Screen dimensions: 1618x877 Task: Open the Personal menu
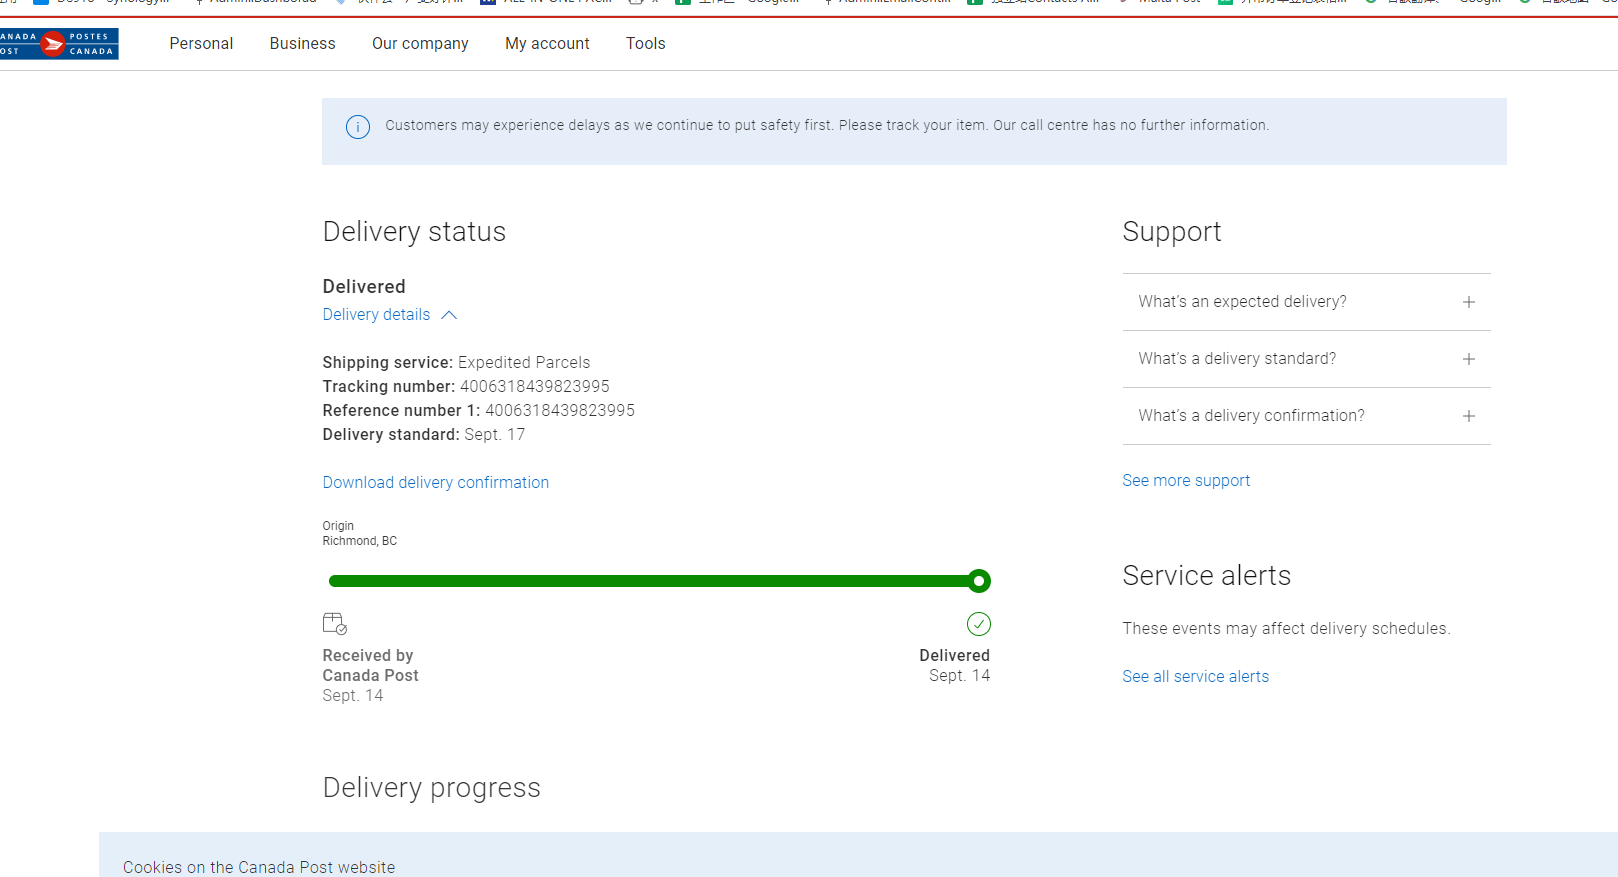[201, 44]
